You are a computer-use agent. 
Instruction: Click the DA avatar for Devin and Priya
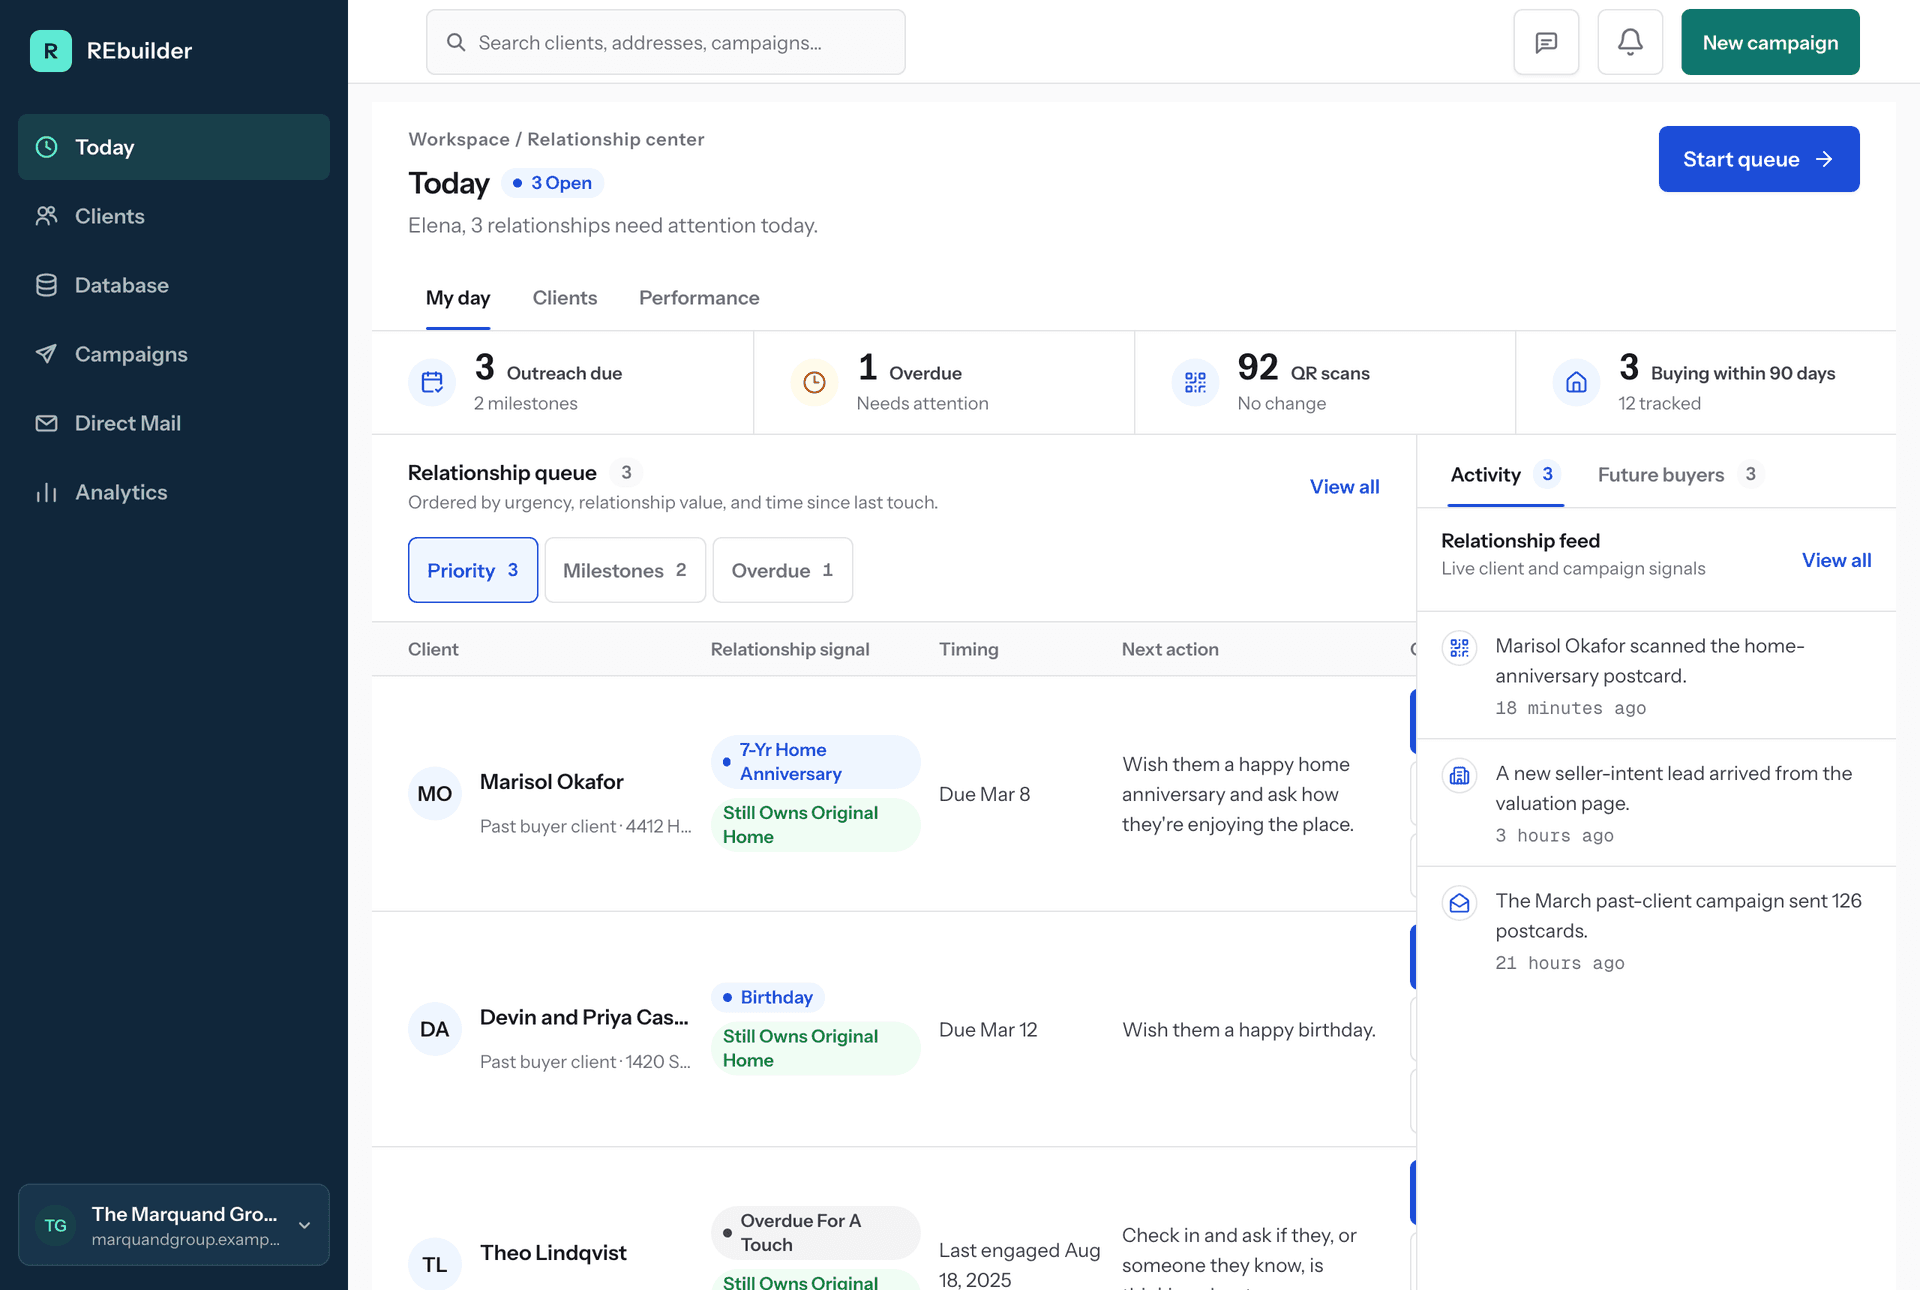point(435,1030)
